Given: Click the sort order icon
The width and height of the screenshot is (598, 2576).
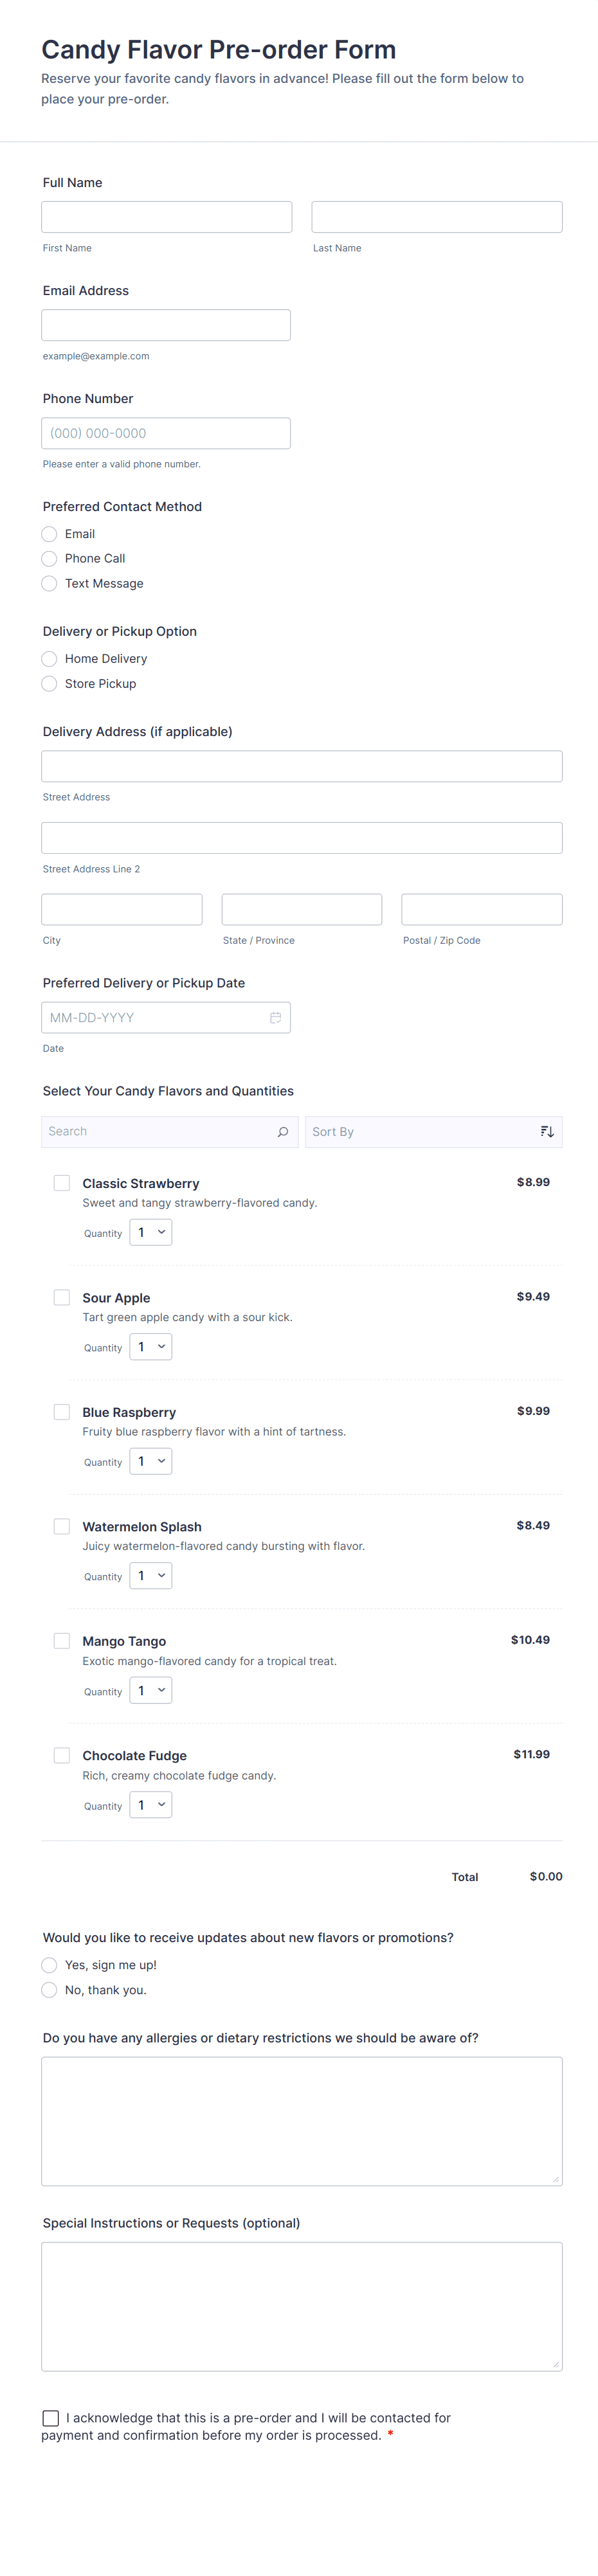Looking at the screenshot, I should [547, 1132].
